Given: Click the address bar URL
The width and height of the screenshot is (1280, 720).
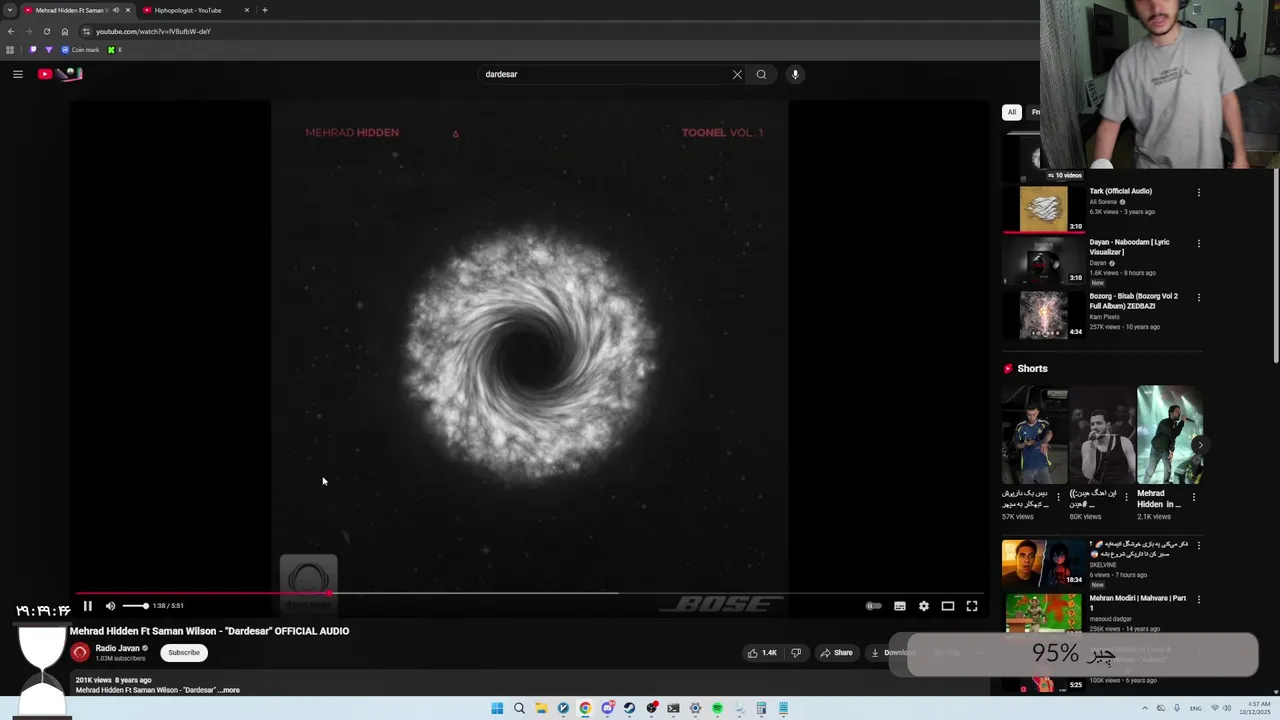Looking at the screenshot, I should tap(153, 31).
